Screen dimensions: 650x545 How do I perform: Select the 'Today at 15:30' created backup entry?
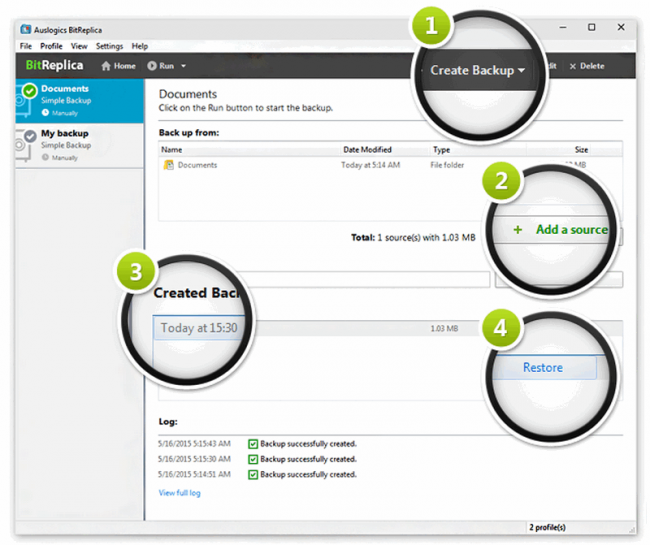(x=199, y=328)
